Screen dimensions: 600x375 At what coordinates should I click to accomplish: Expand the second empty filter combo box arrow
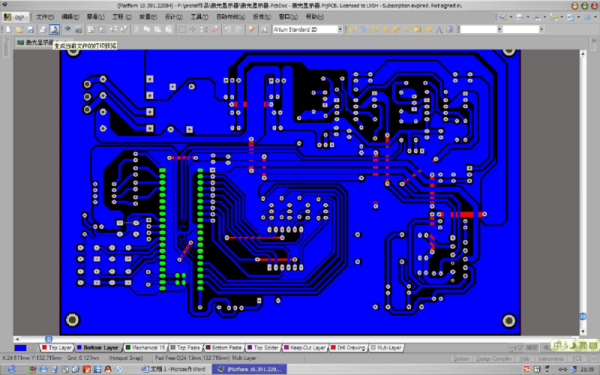(541, 29)
